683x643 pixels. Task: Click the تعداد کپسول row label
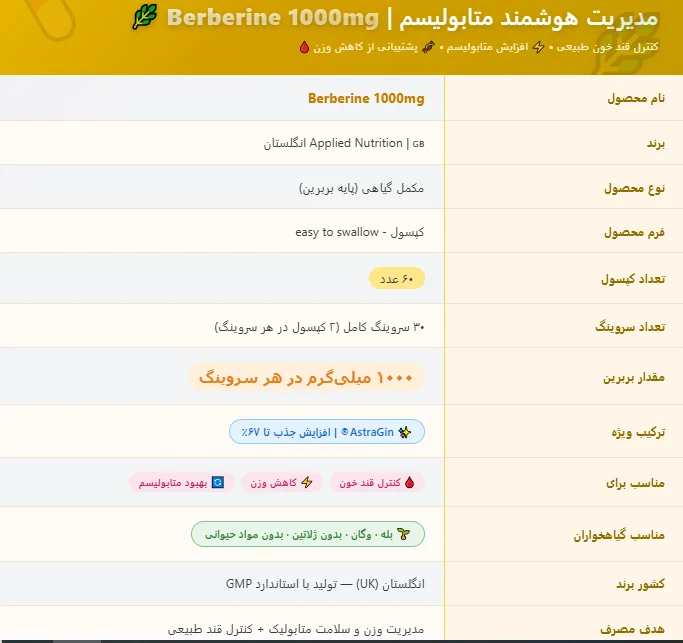coord(633,279)
